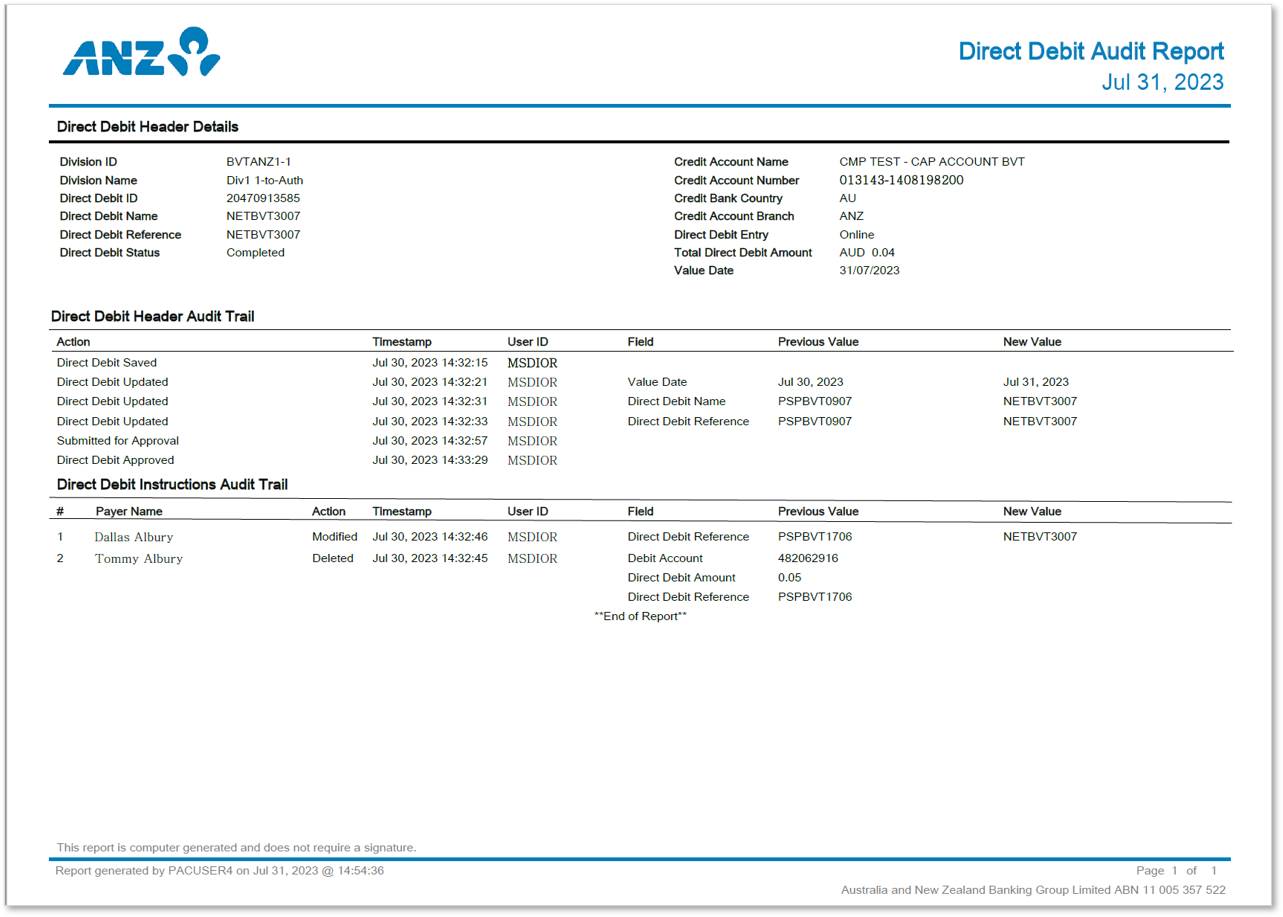Click the Page 1 of 1 indicator
The image size is (1283, 917).
click(x=1177, y=870)
